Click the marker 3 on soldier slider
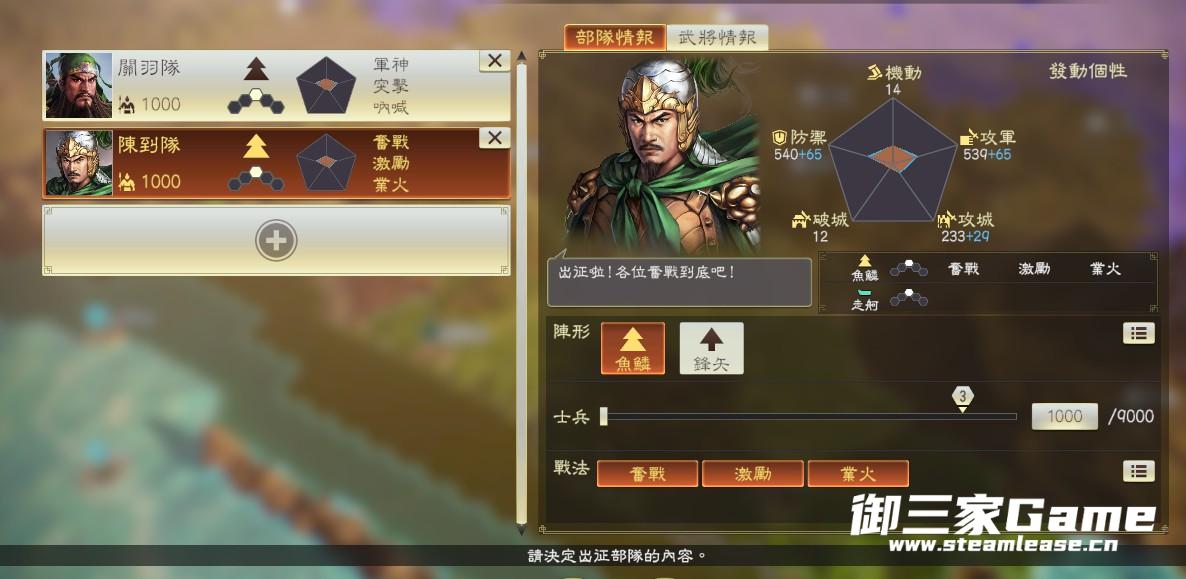1186x579 pixels. (962, 398)
